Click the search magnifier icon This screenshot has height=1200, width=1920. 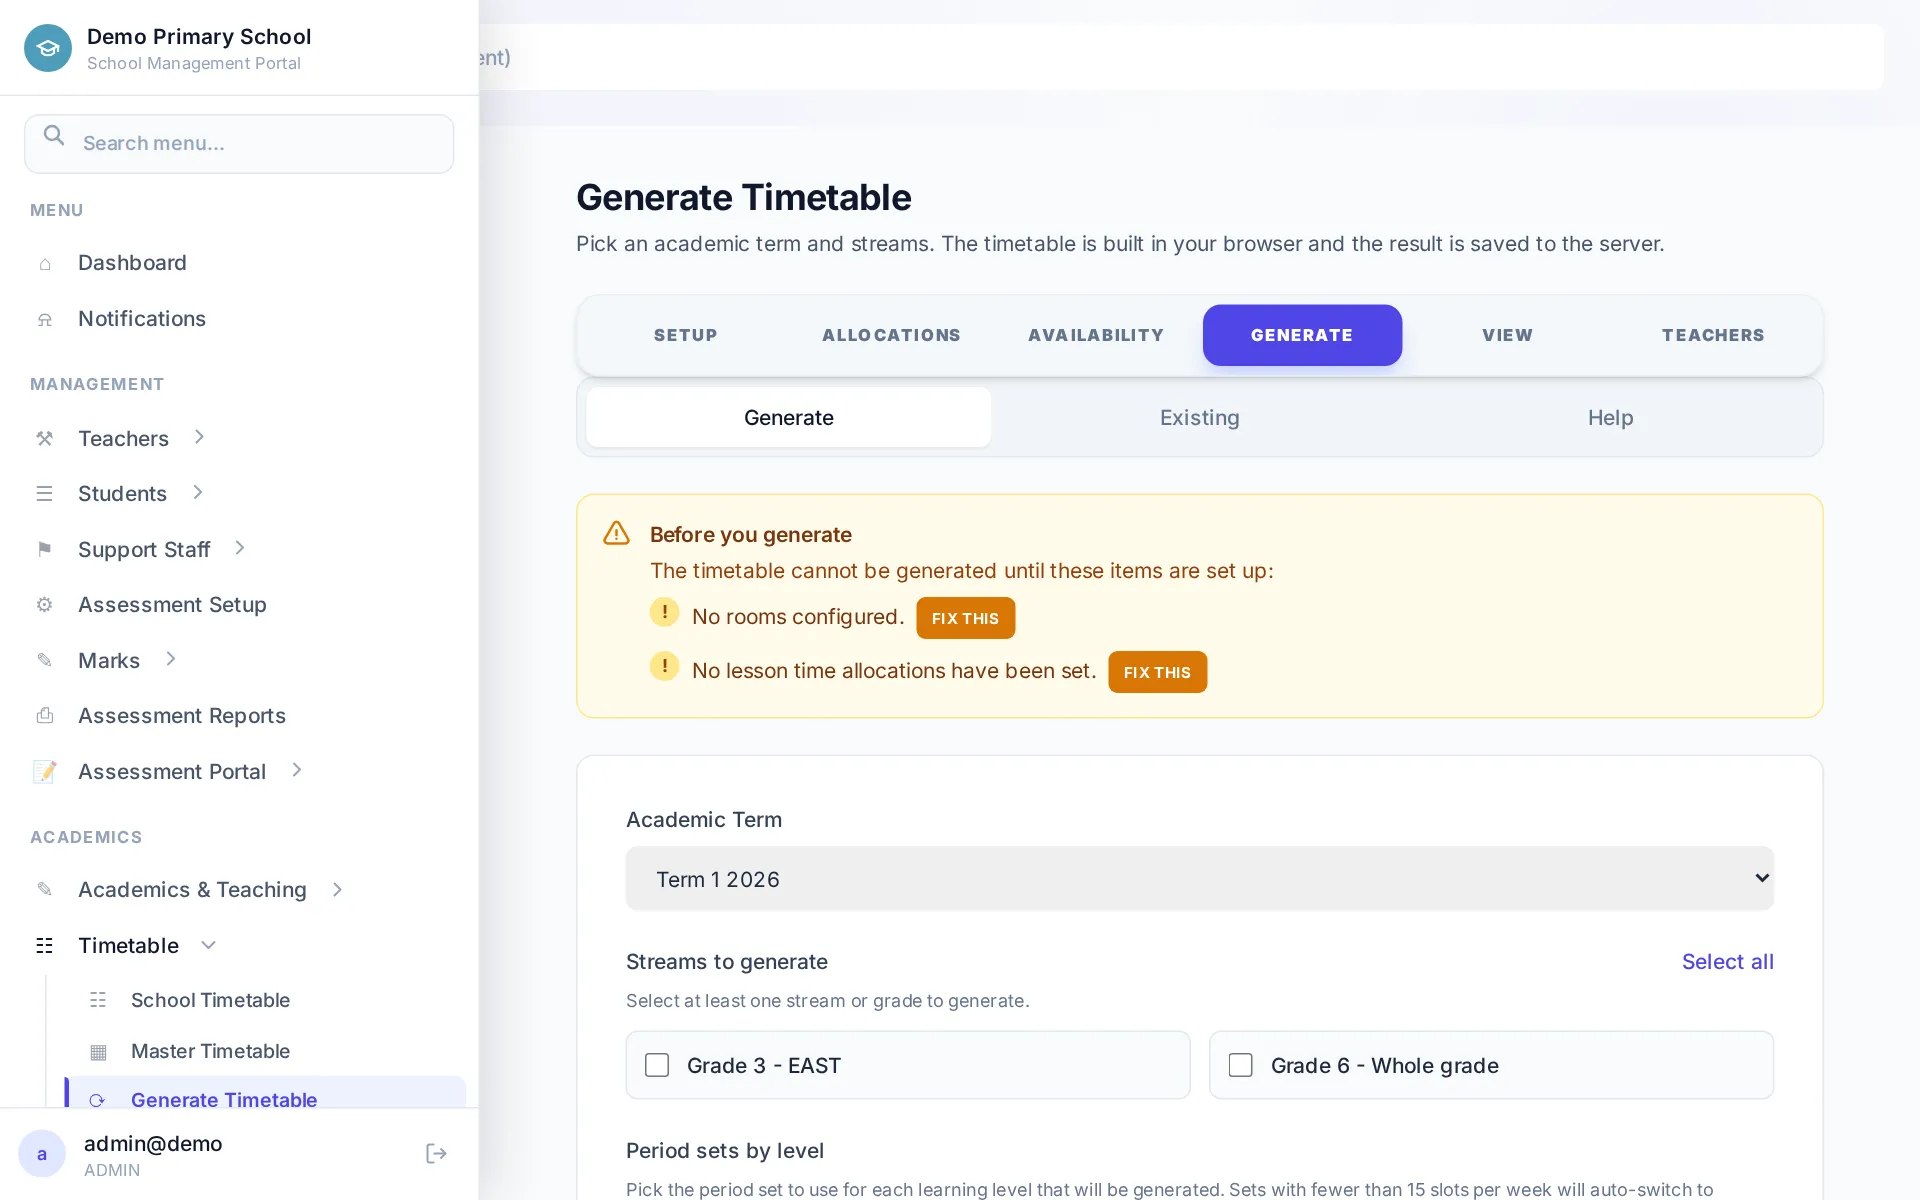click(x=54, y=136)
